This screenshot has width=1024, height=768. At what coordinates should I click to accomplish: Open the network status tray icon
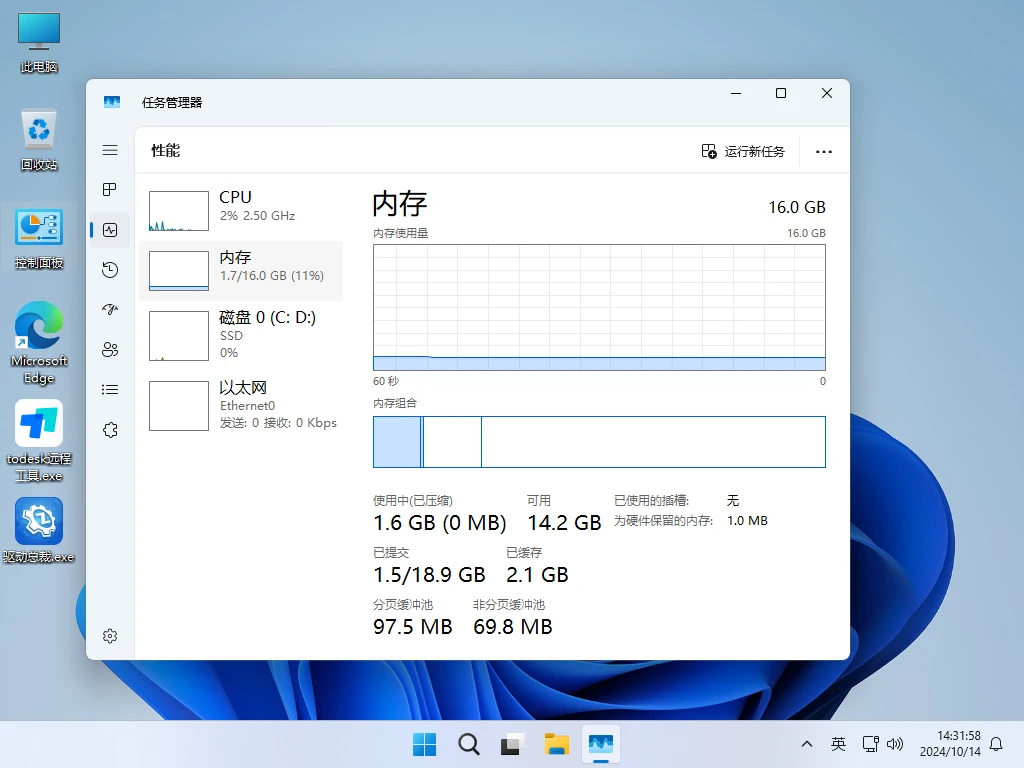(x=871, y=744)
